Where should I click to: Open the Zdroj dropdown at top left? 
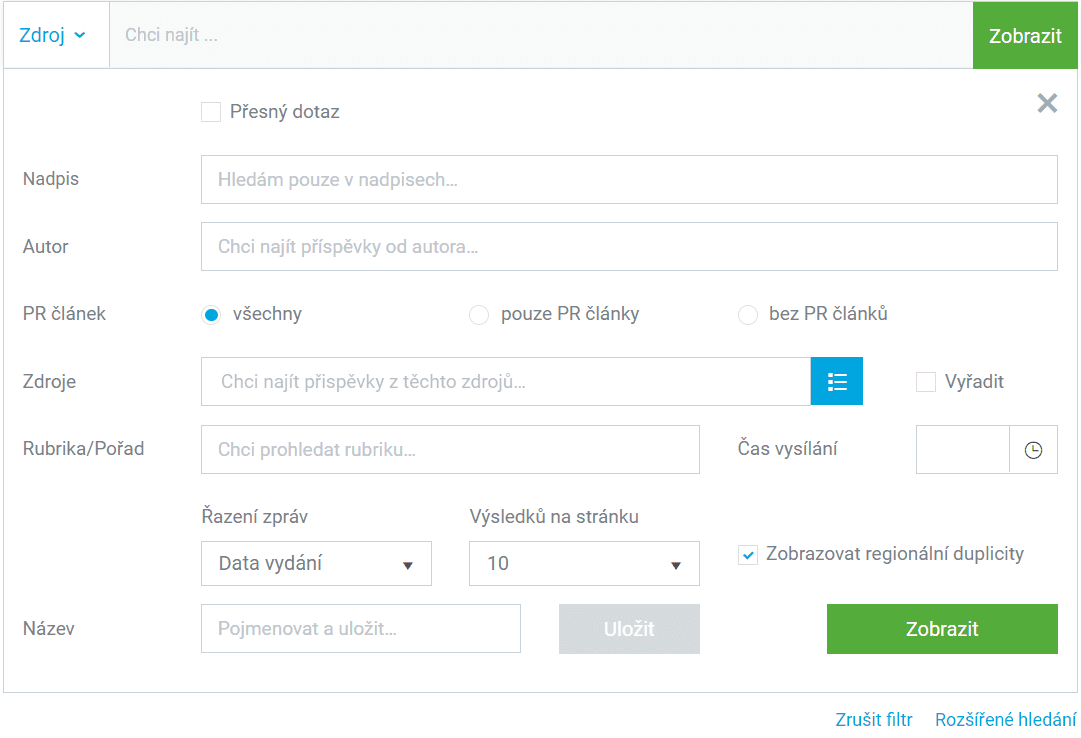[52, 35]
